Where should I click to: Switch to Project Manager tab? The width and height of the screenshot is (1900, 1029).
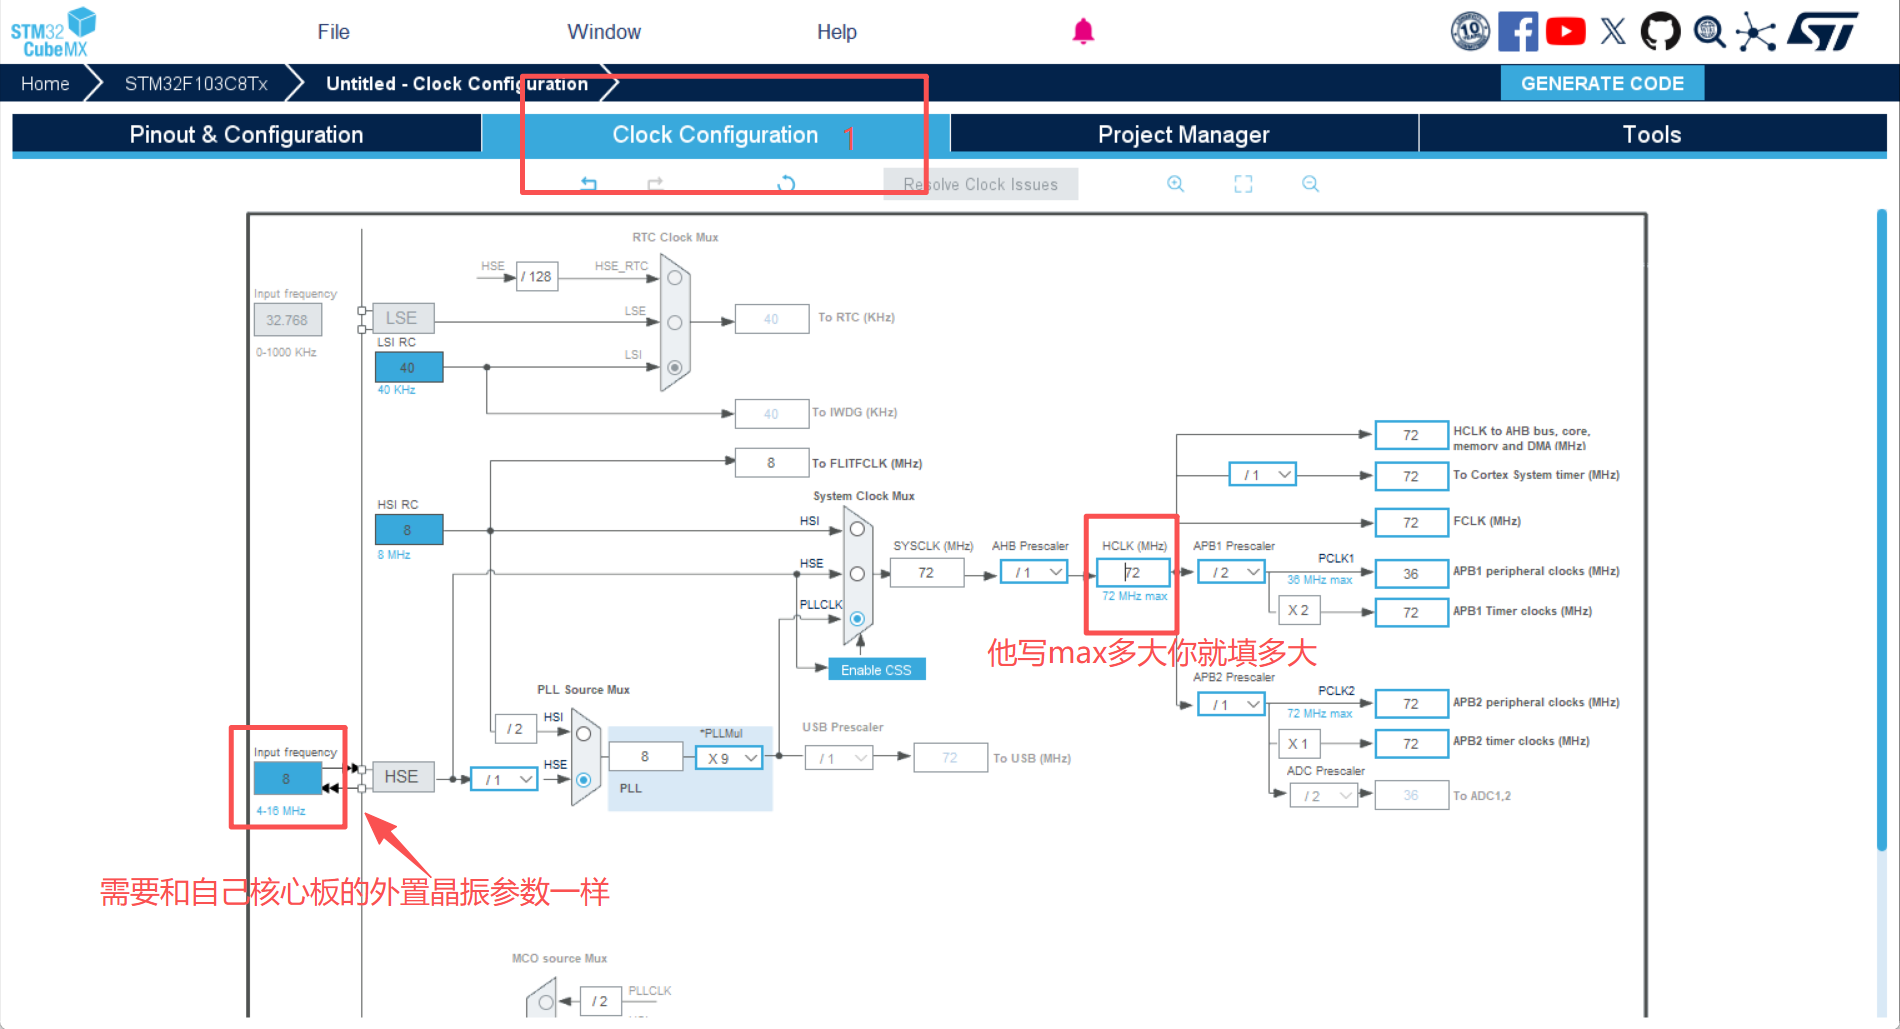(x=1184, y=135)
